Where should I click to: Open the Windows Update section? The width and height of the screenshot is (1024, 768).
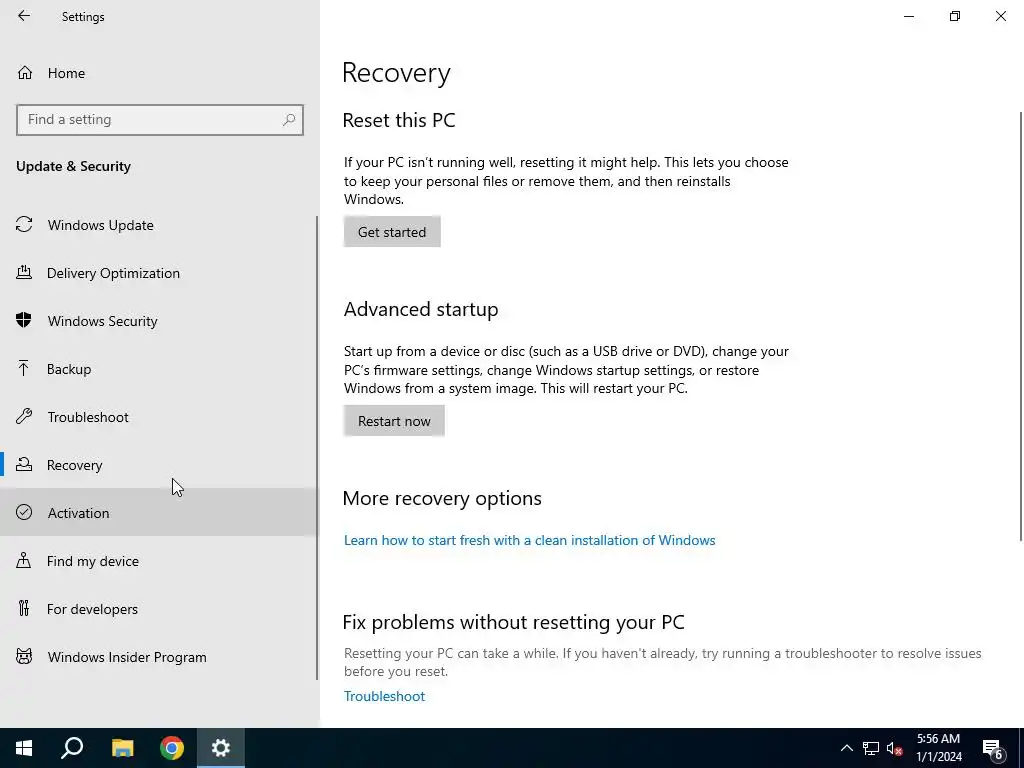(x=101, y=225)
